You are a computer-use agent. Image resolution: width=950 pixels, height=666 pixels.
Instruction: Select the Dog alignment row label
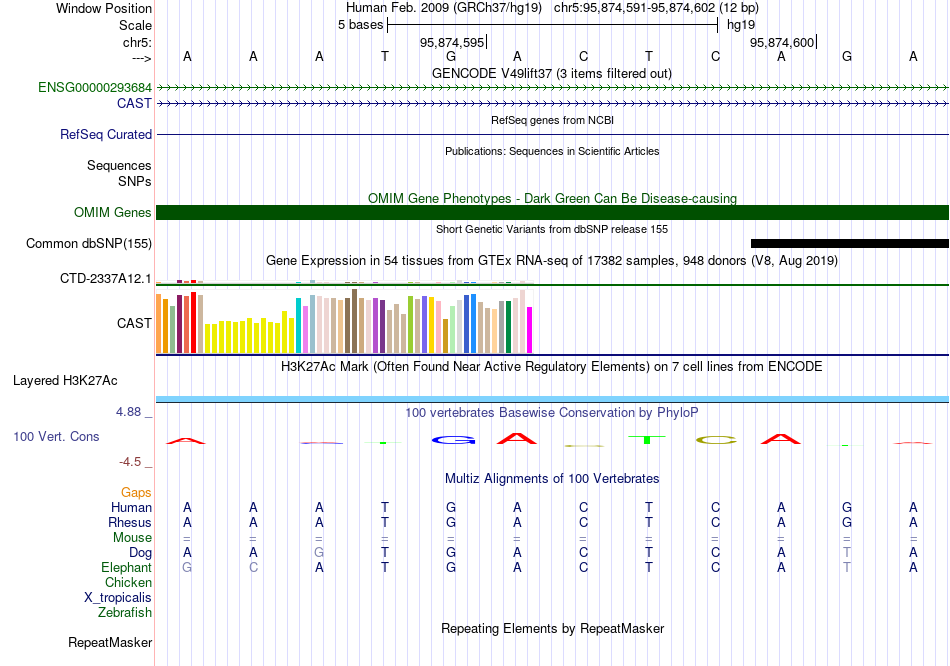tap(140, 553)
